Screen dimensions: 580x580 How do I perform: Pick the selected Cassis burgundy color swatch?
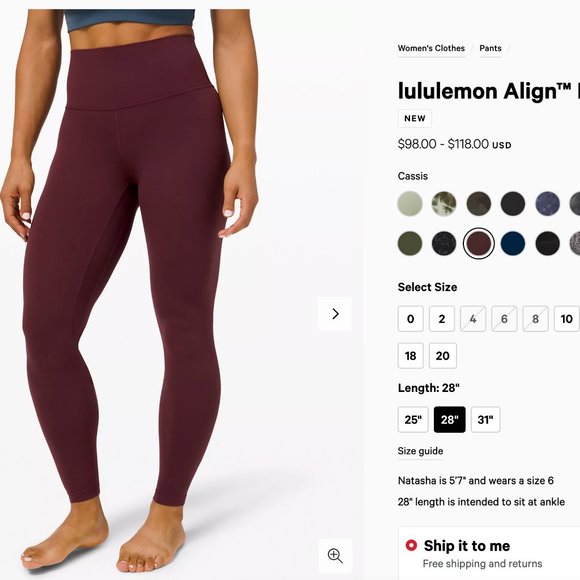pos(479,243)
